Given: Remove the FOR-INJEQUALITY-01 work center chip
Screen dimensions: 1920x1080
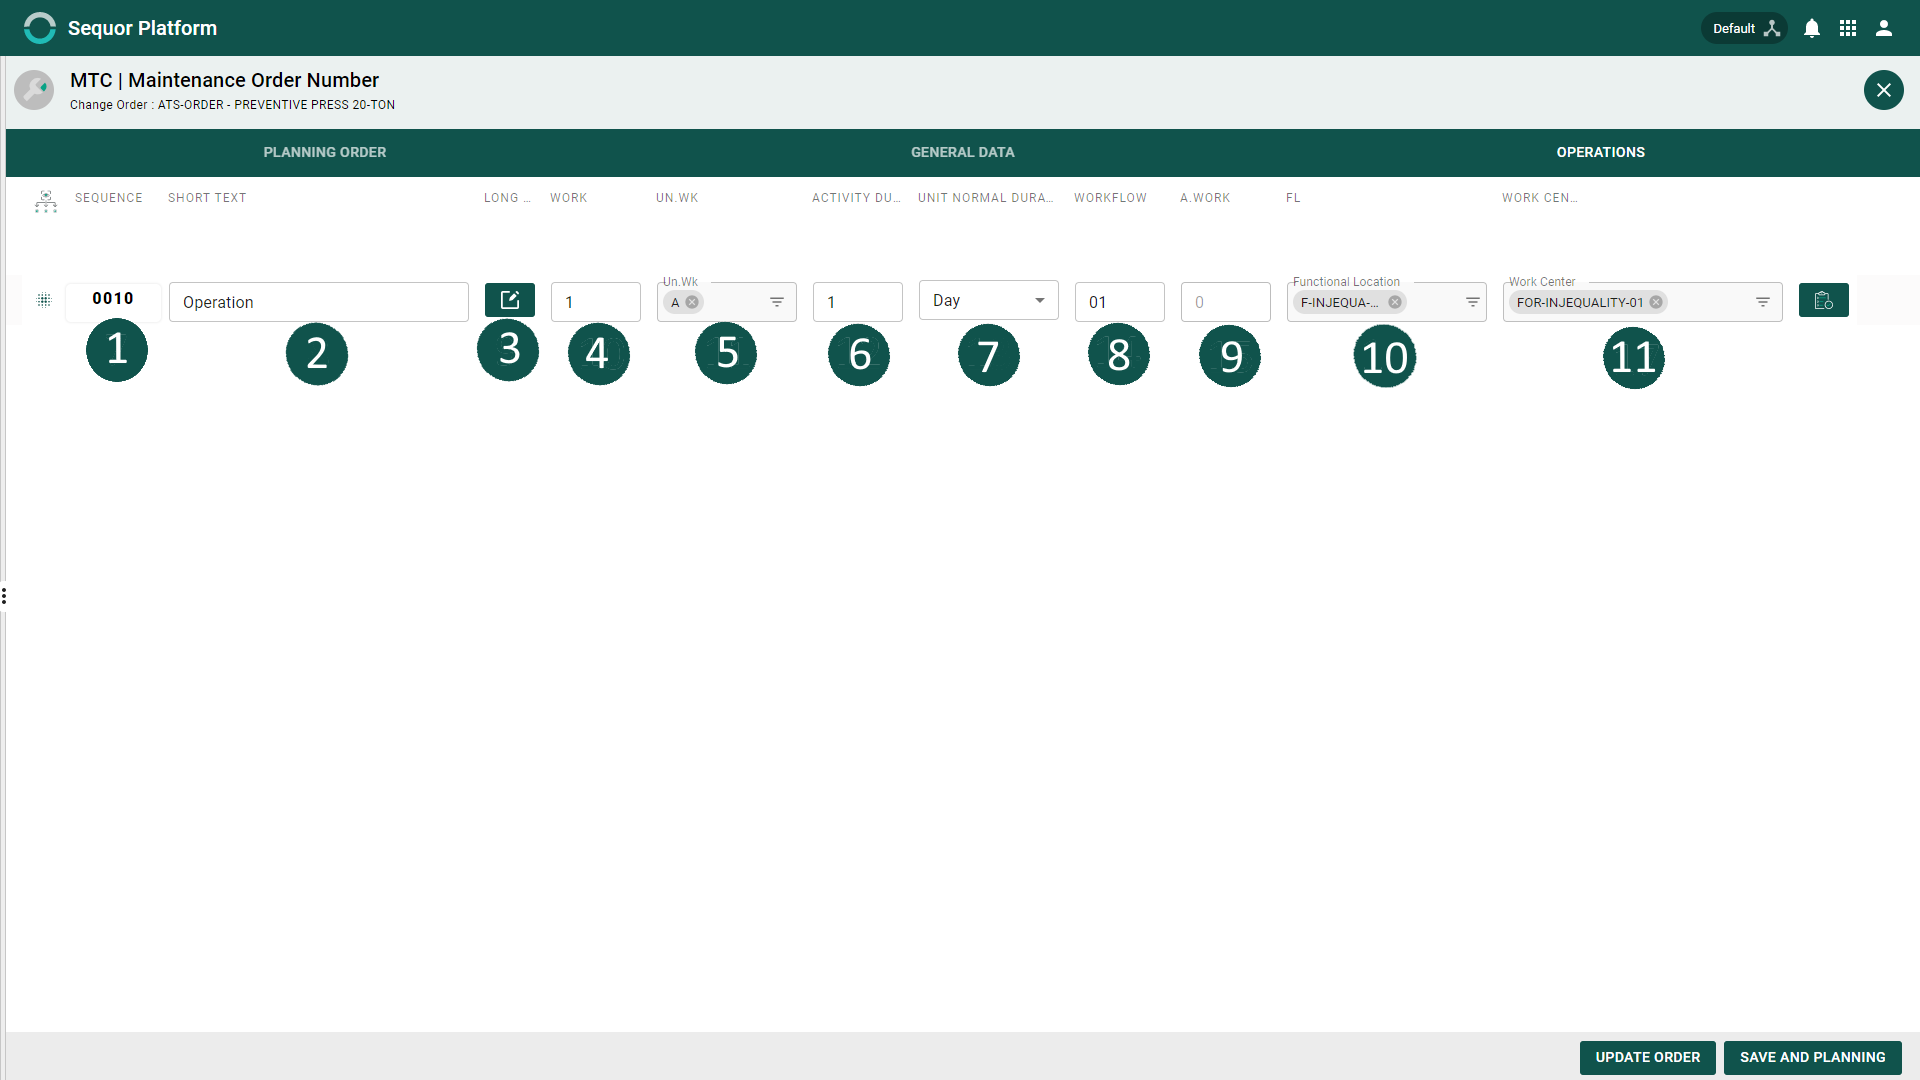Looking at the screenshot, I should coord(1656,302).
